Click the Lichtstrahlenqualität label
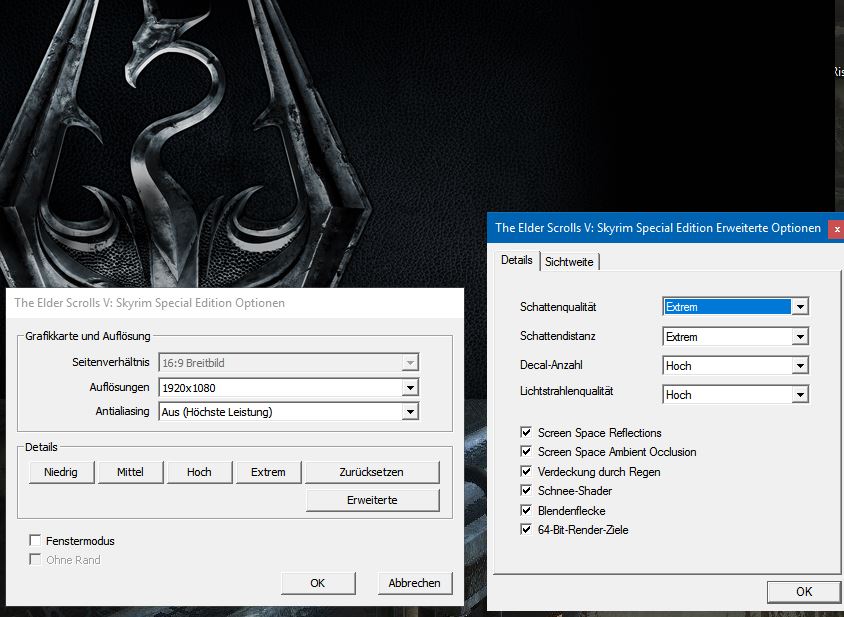The image size is (844, 617). [x=567, y=391]
